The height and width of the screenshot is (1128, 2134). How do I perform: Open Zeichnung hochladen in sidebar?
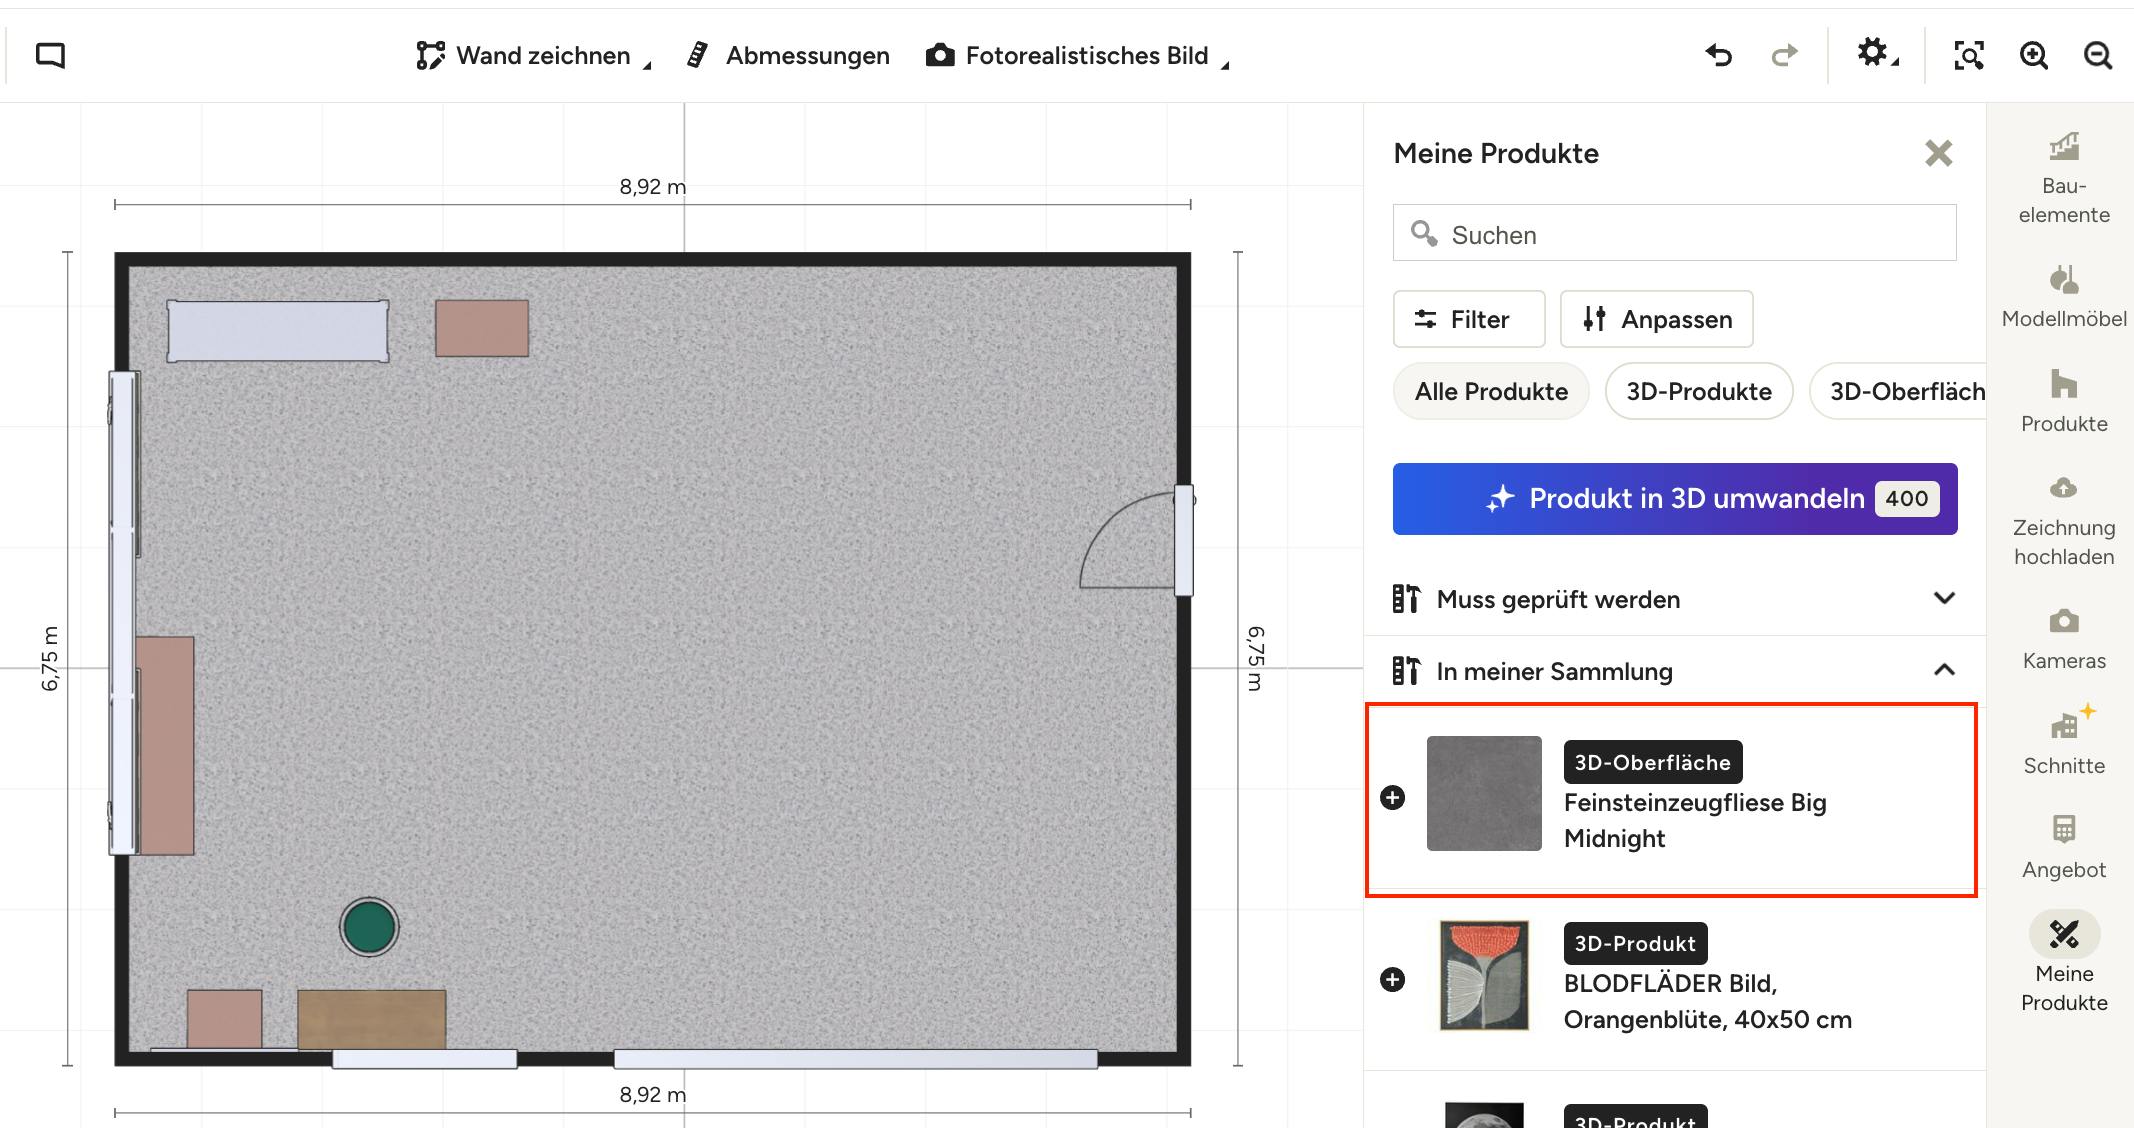[2064, 521]
